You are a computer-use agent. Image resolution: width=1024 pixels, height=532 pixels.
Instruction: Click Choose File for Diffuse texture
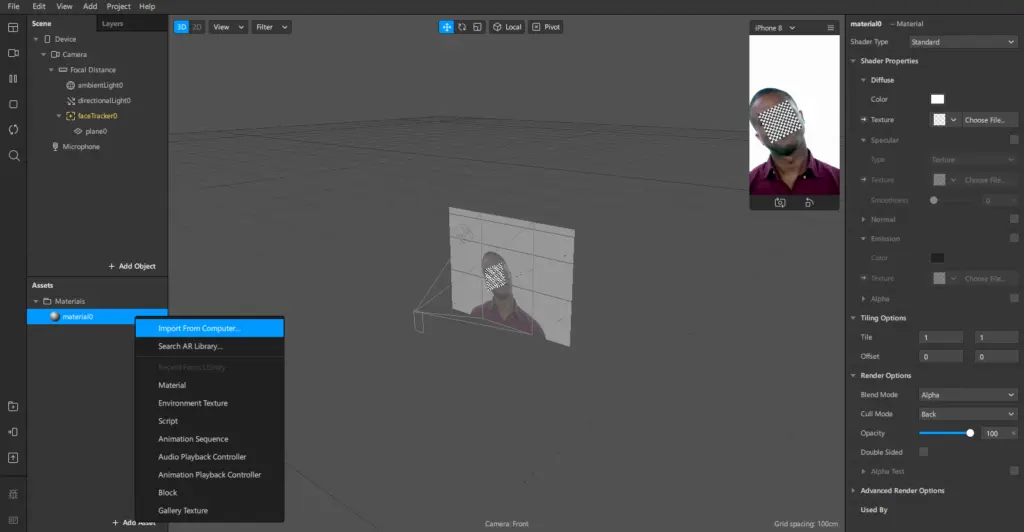point(984,120)
